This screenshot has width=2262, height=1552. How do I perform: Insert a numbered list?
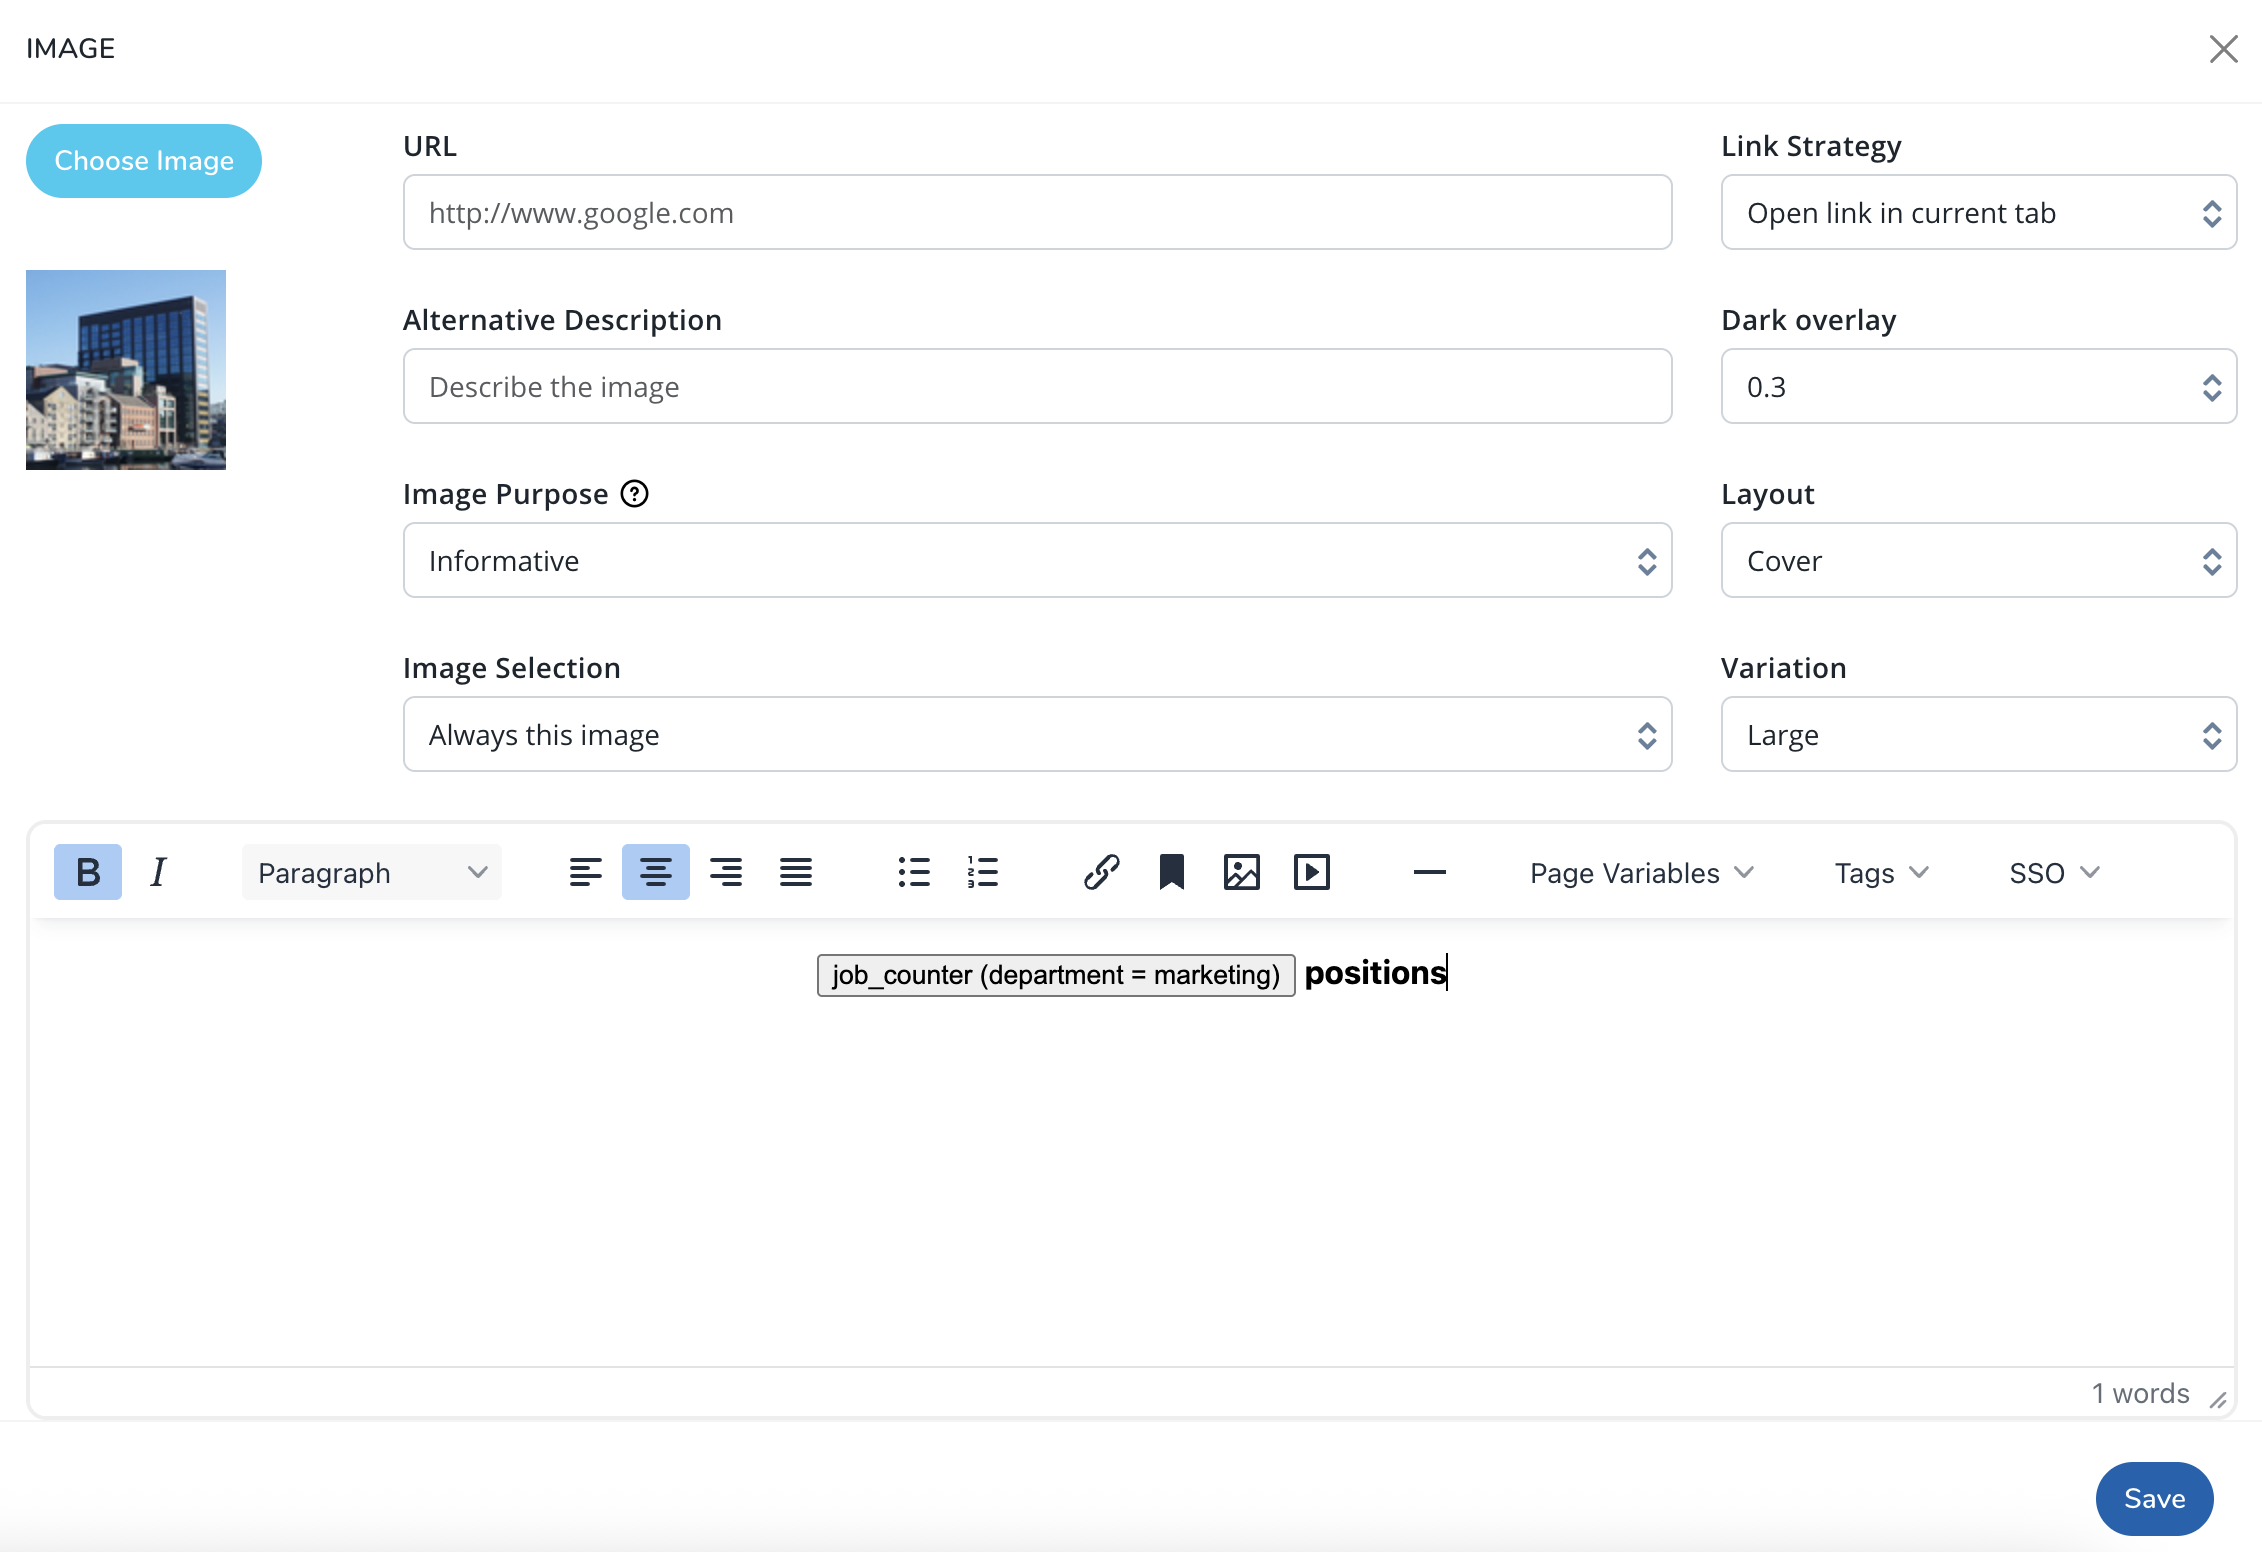(983, 872)
